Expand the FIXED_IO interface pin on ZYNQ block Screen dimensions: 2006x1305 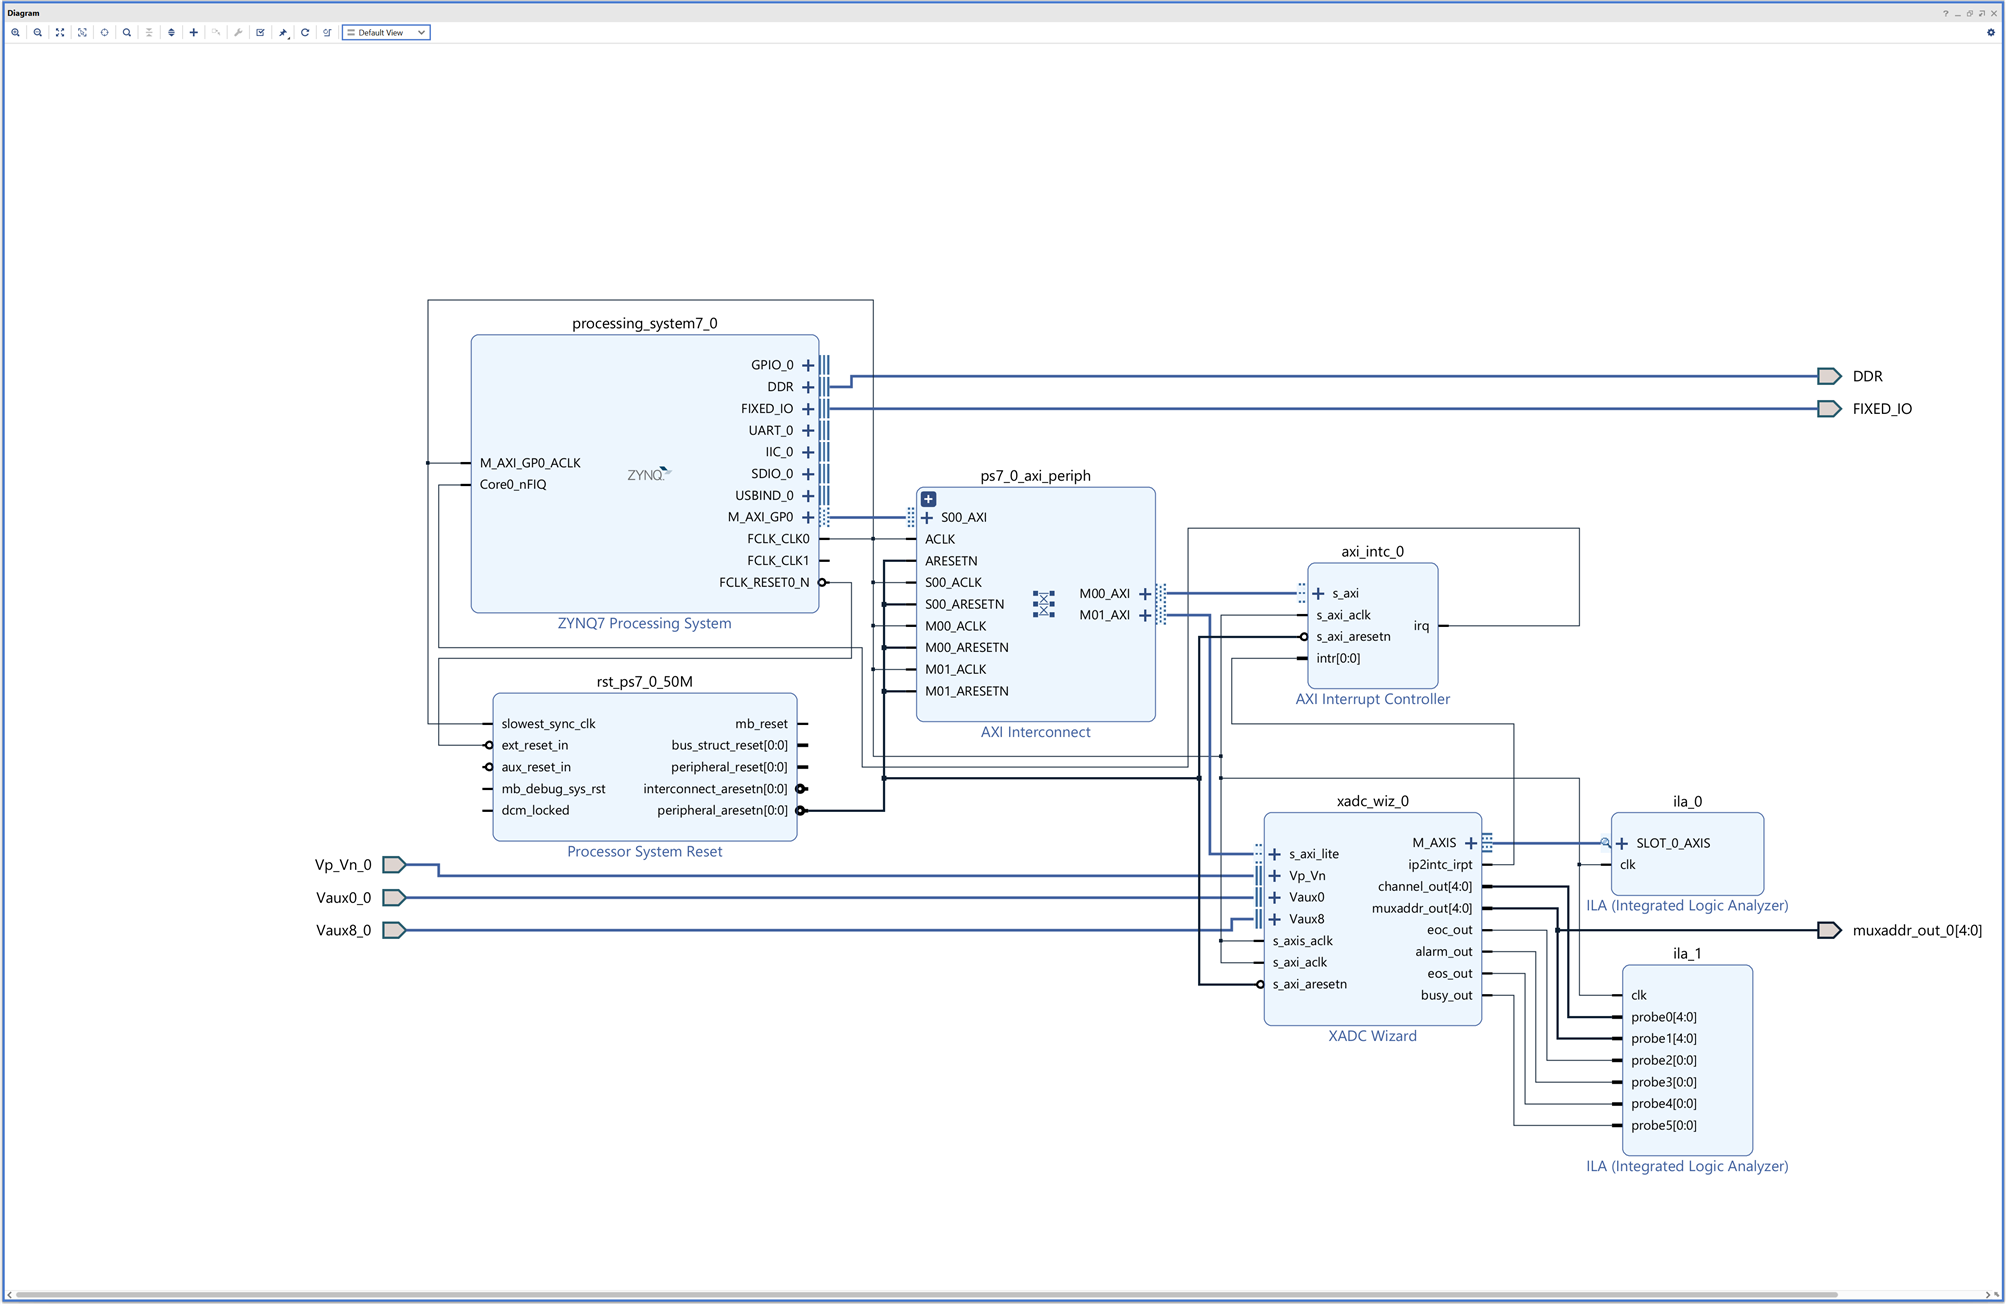[x=808, y=409]
